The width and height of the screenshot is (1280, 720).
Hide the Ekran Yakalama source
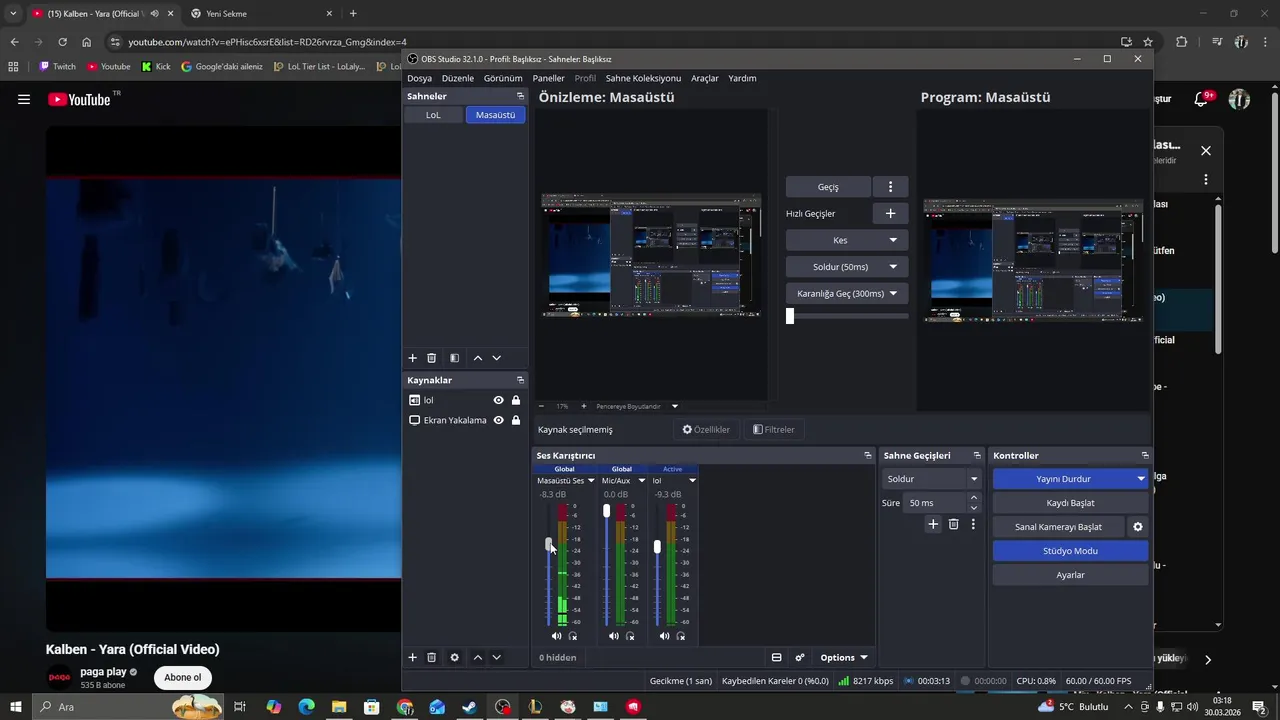498,420
